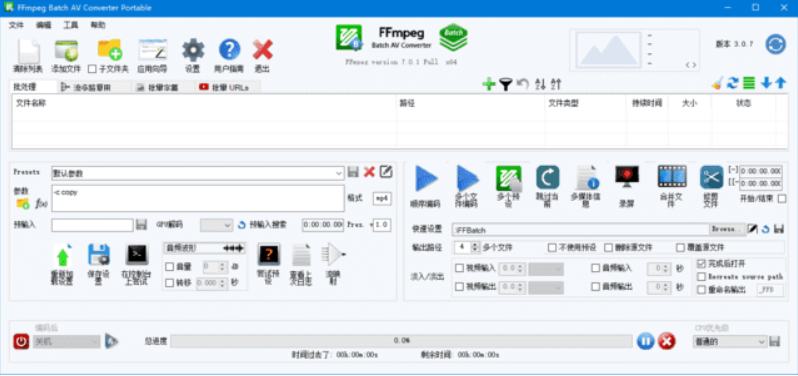Click the yellow folder with plus icon

(x=109, y=50)
